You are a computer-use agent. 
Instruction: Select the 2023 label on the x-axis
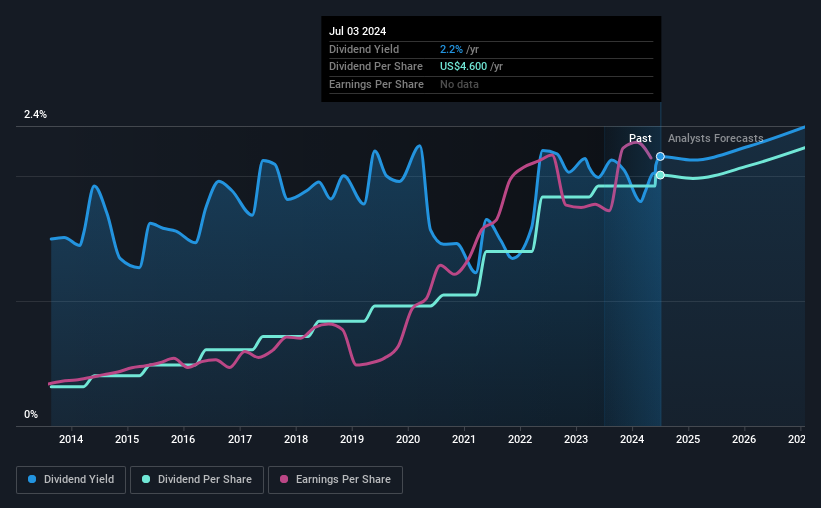(576, 439)
